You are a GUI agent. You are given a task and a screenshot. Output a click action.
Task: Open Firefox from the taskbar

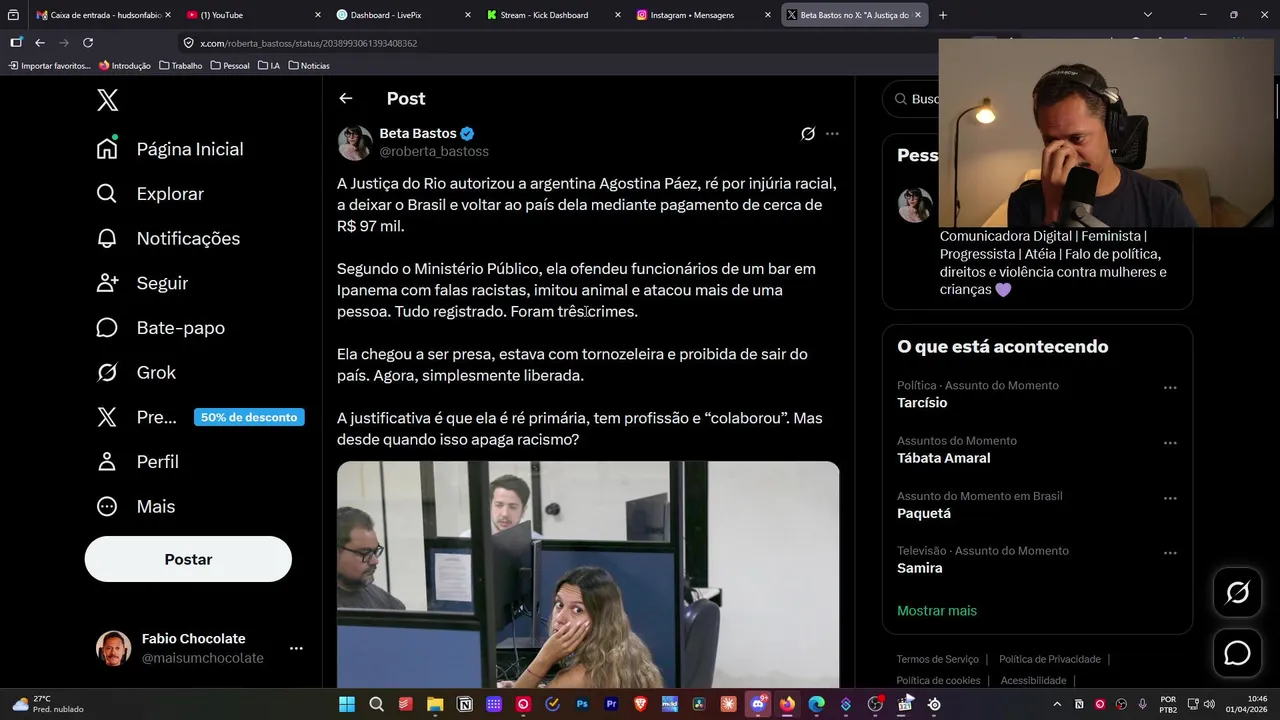[788, 704]
